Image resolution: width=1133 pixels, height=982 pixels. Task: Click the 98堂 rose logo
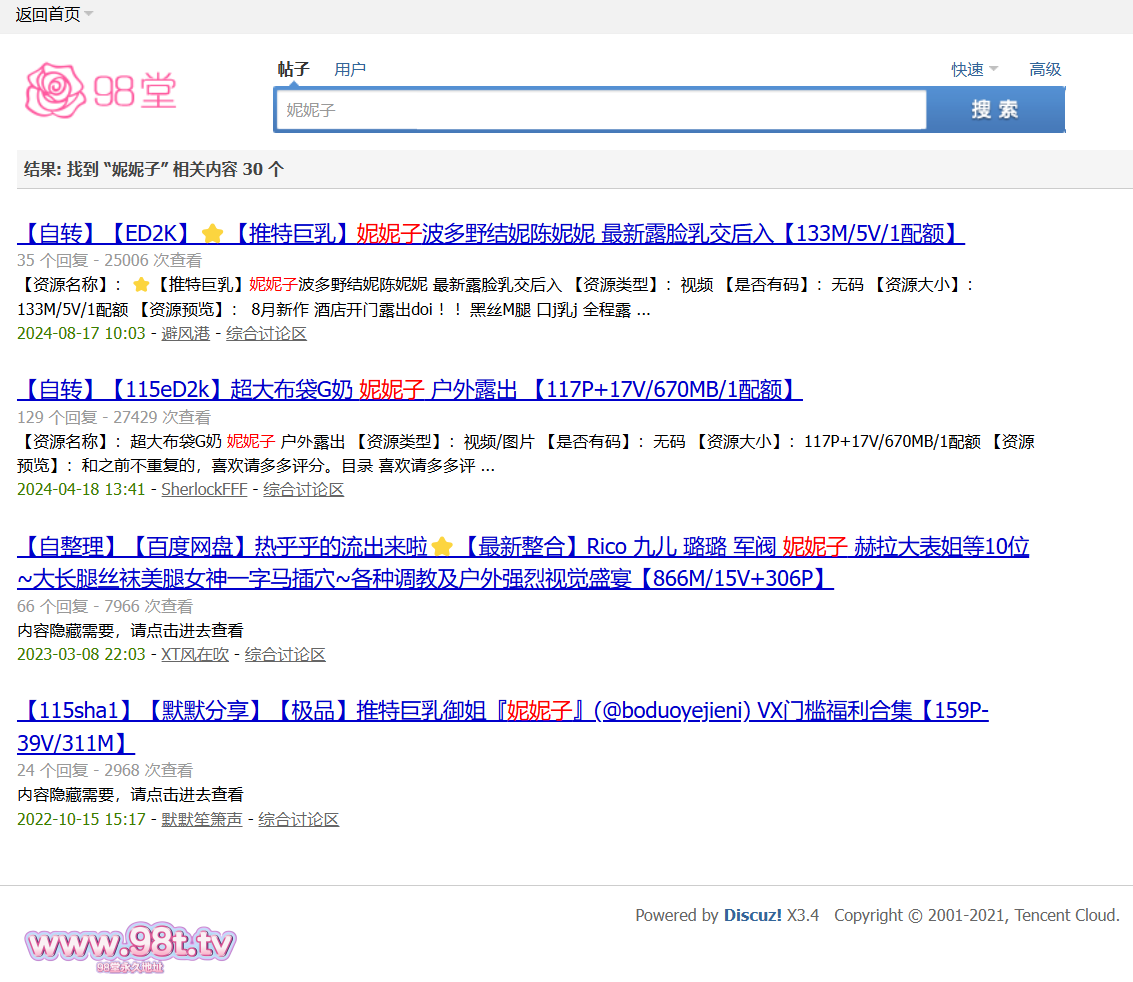point(100,91)
